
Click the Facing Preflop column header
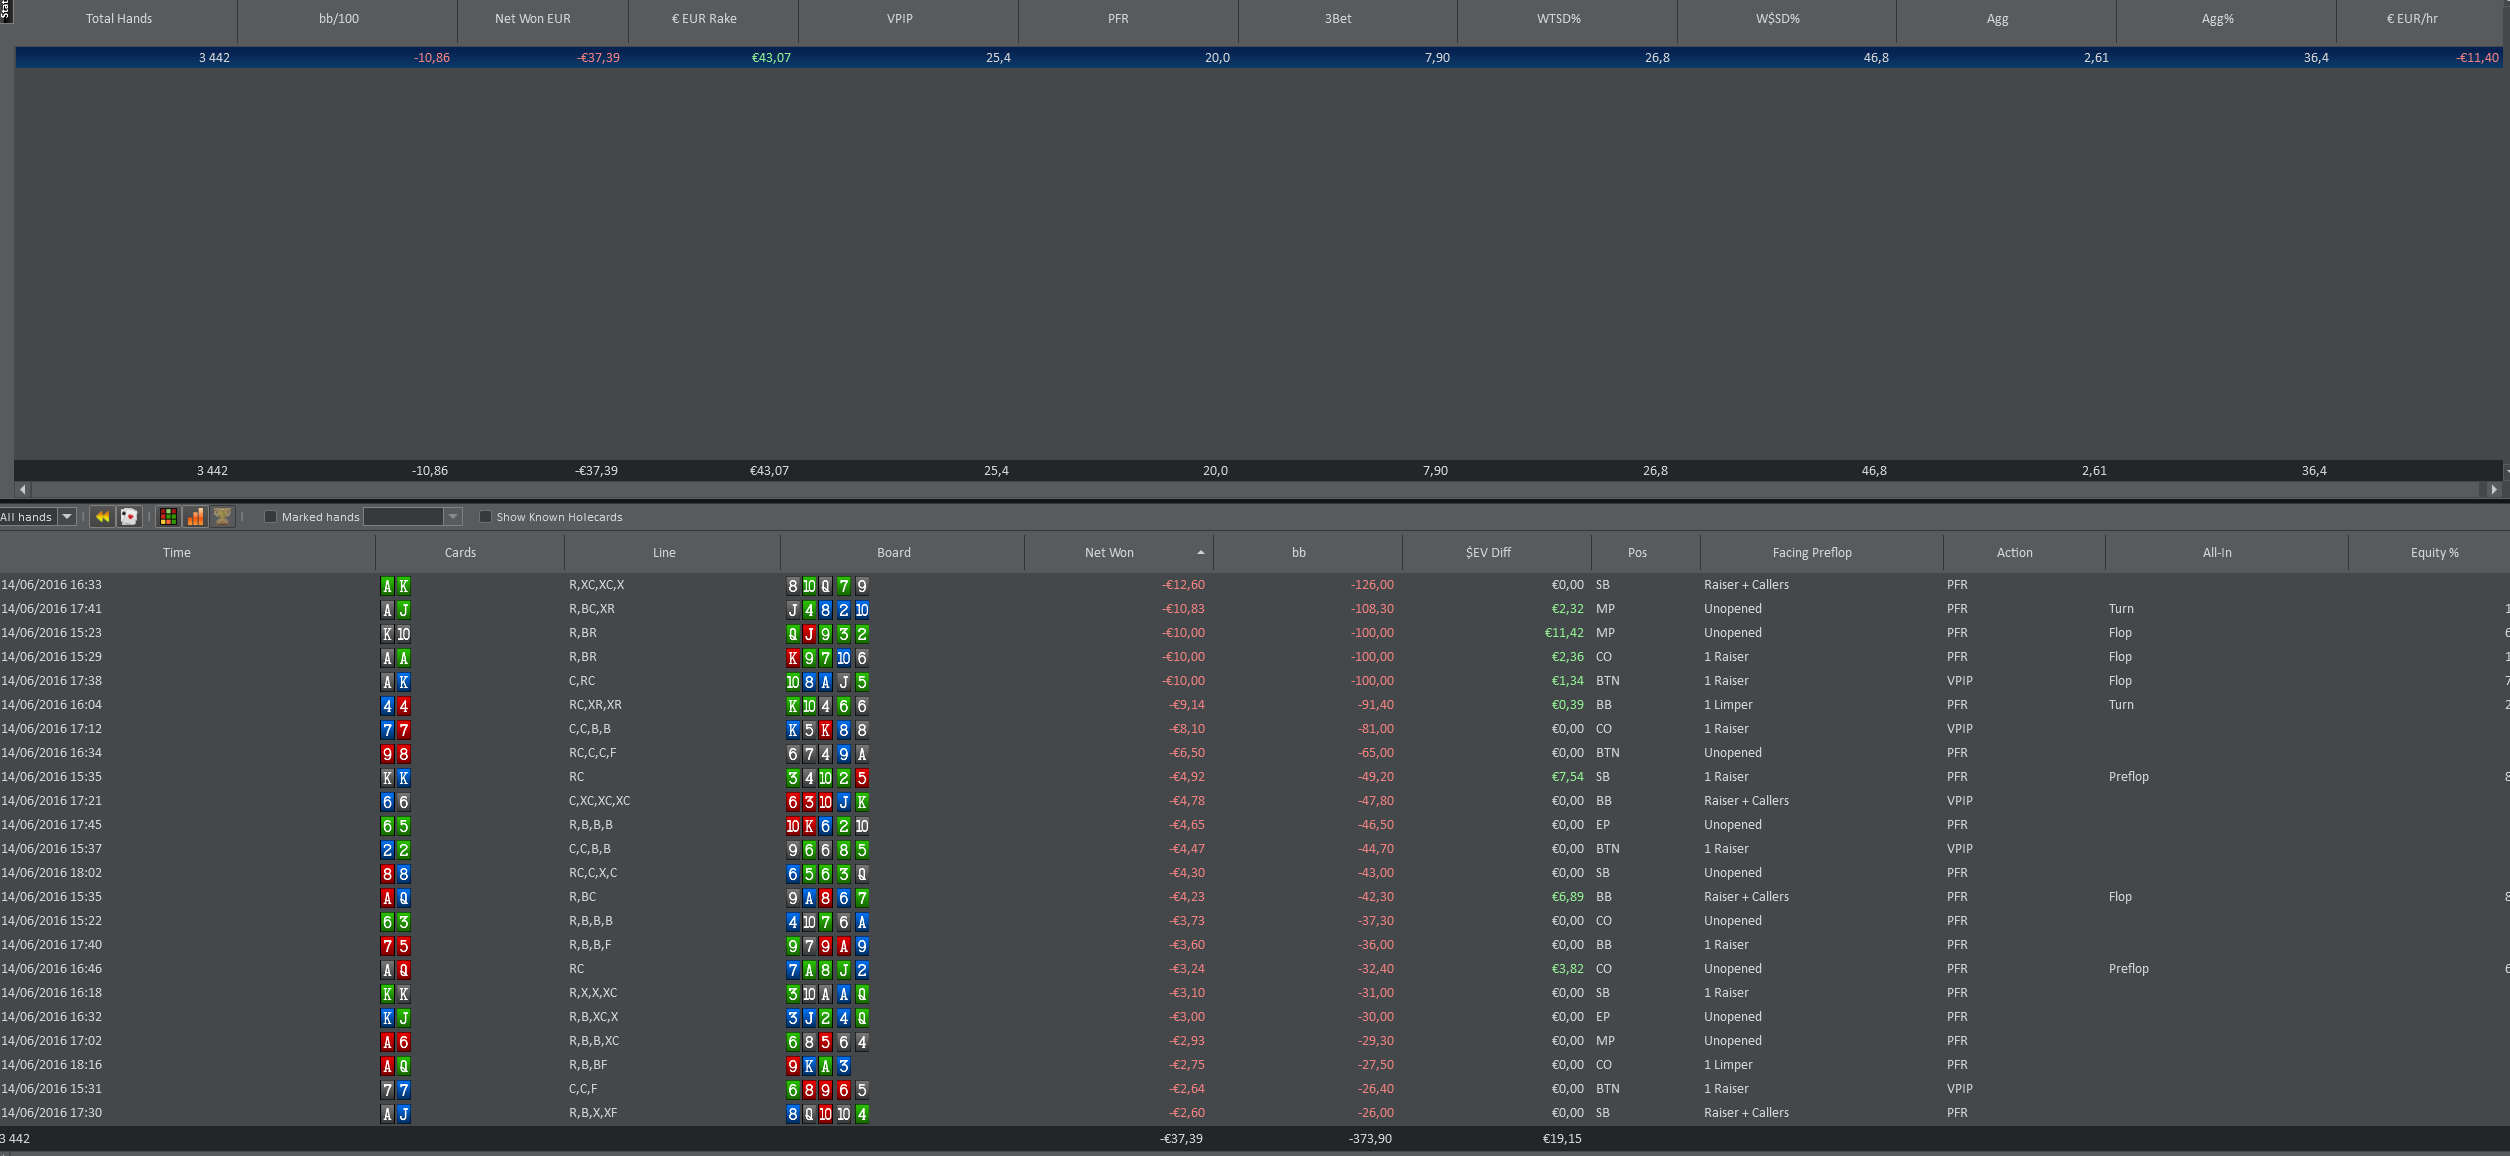1811,553
